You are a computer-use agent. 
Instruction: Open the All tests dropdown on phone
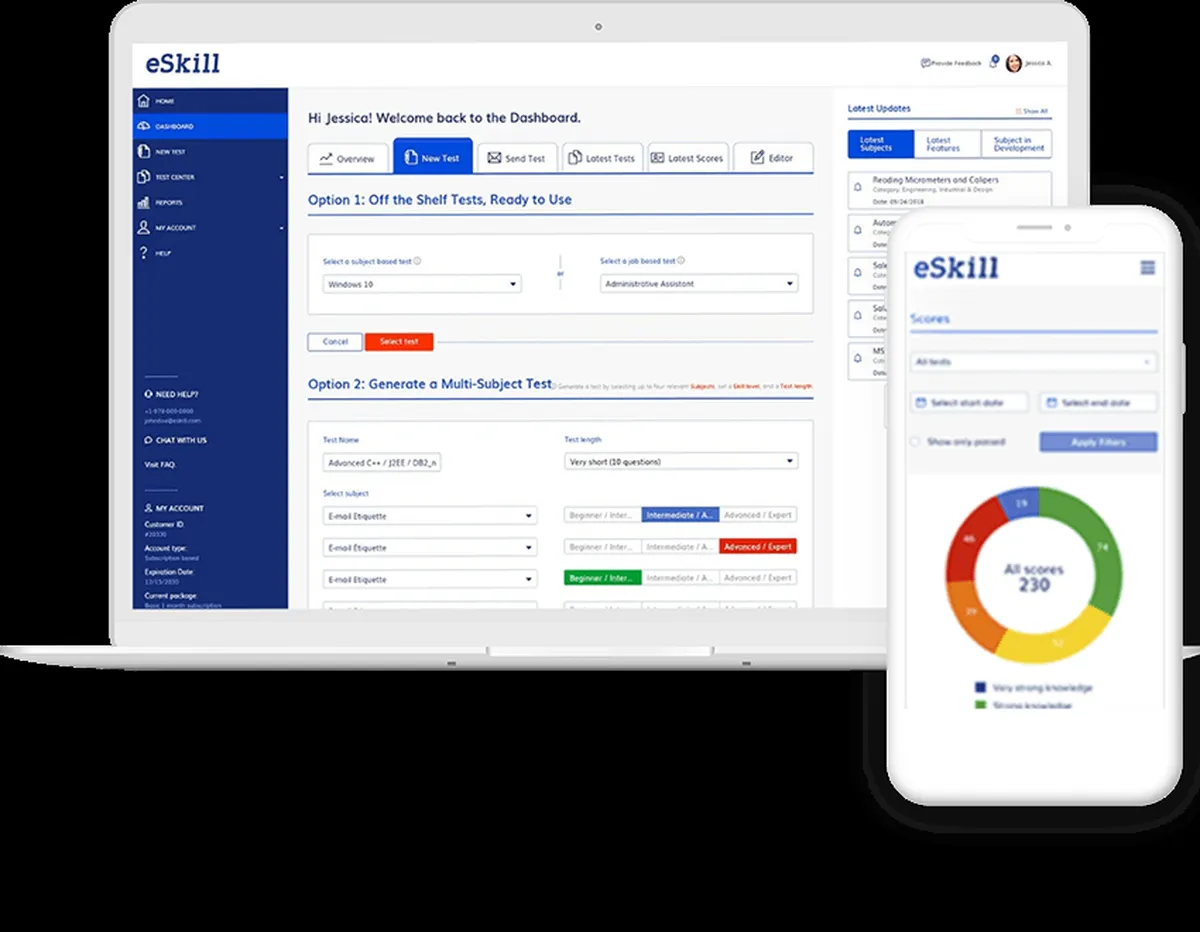coord(1033,361)
